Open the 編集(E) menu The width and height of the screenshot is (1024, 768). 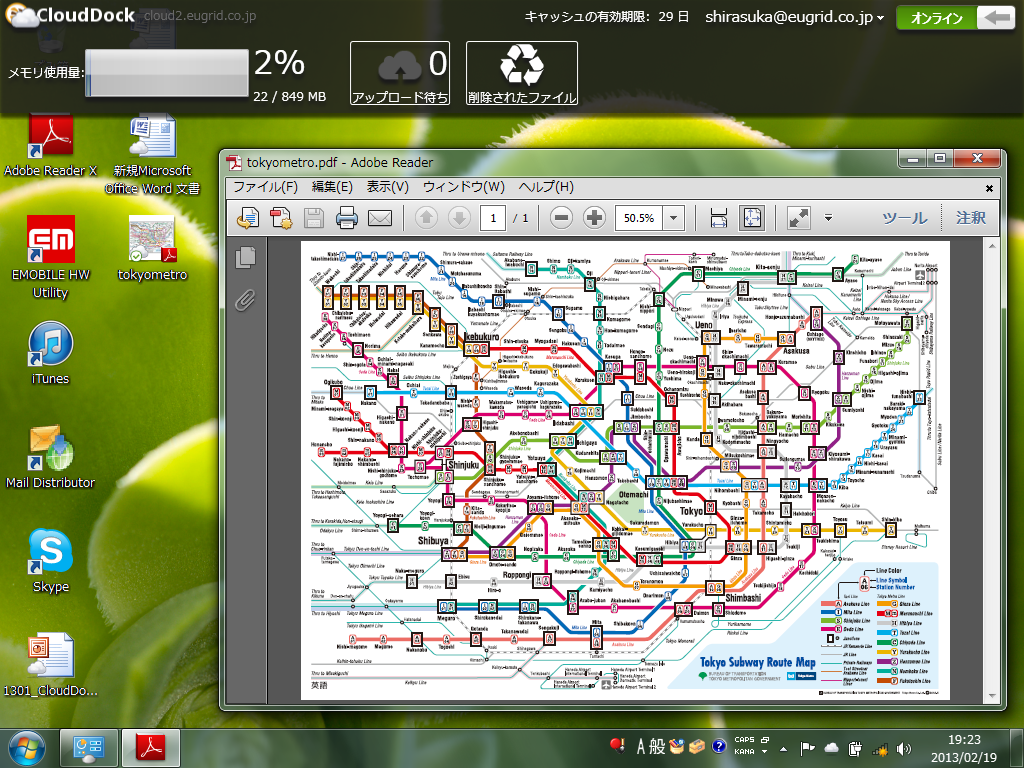332,187
